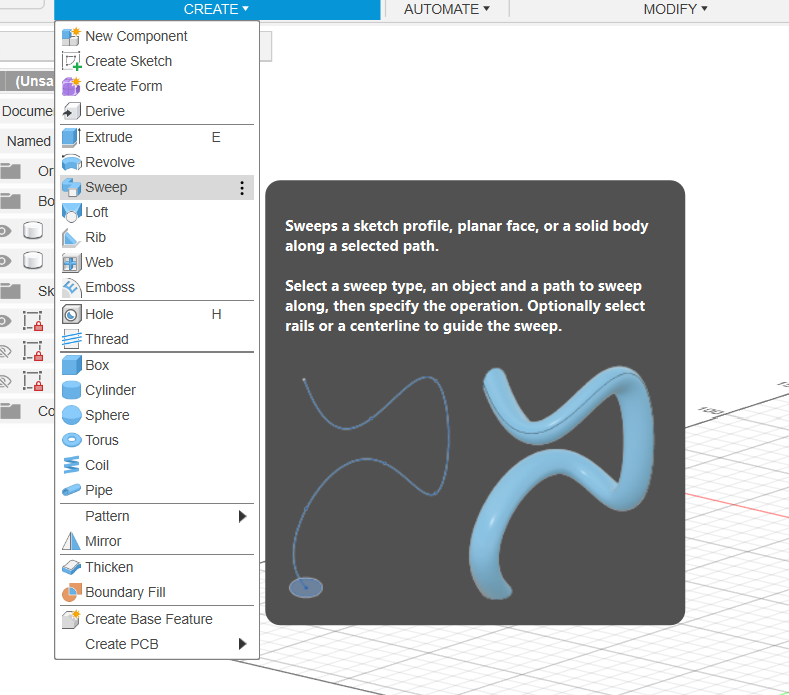Toggle visibility eye of first body
The width and height of the screenshot is (789, 695).
pyautogui.click(x=5, y=231)
